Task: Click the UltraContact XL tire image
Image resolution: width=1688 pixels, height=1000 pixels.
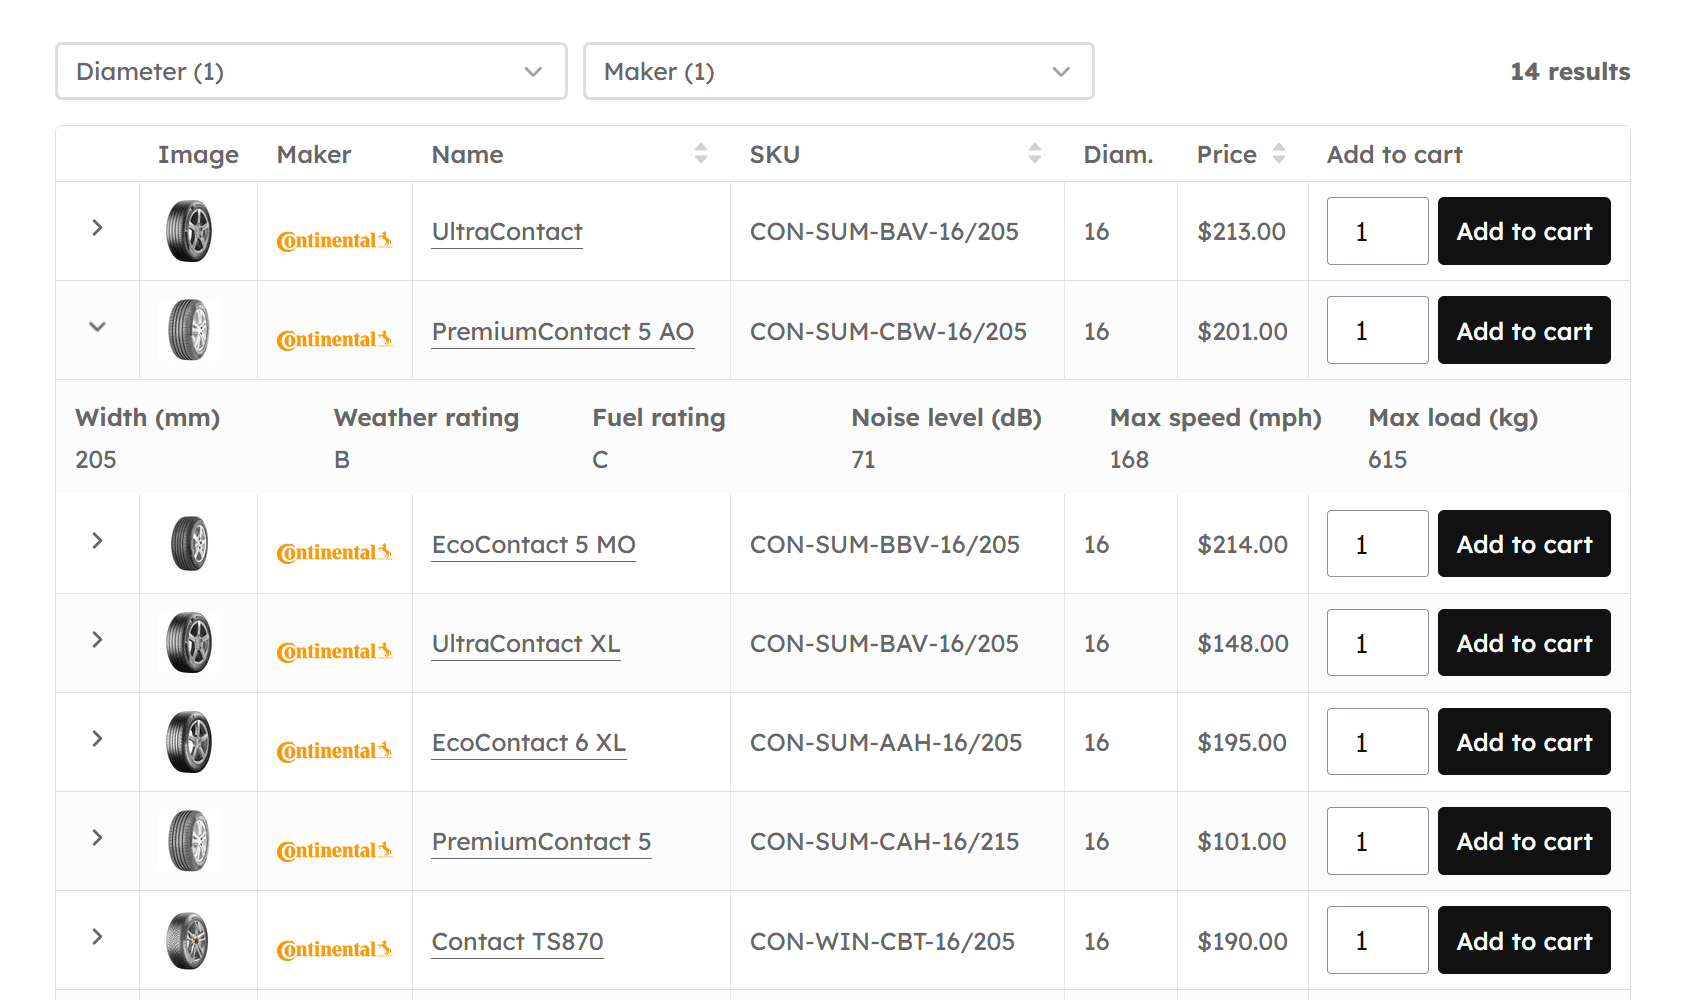Action: point(188,643)
